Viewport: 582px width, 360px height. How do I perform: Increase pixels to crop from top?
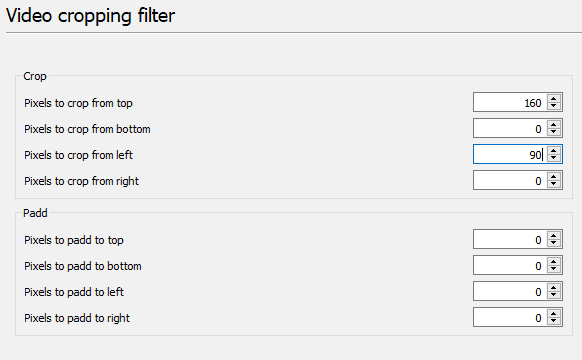click(x=553, y=98)
